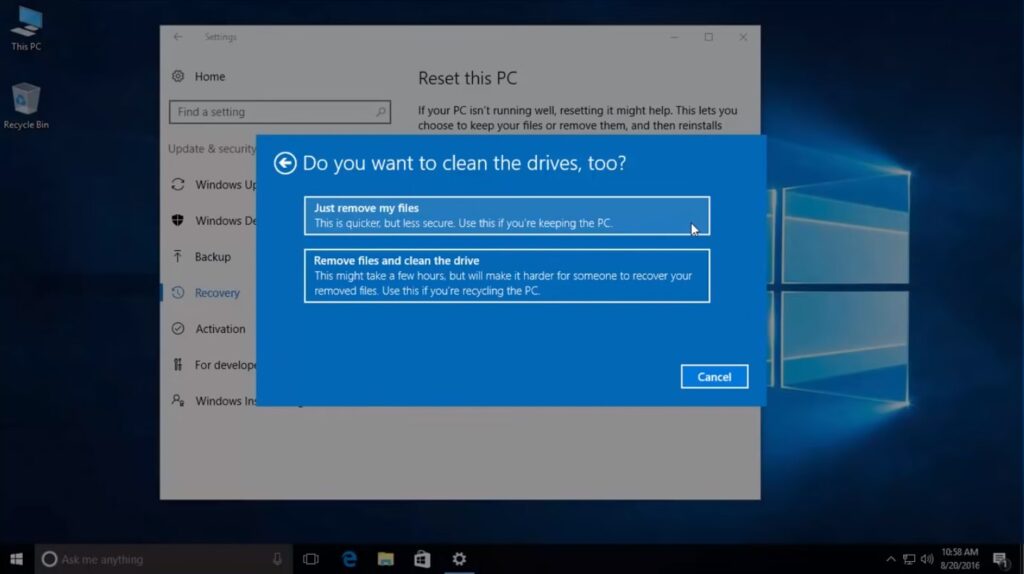Viewport: 1024px width, 574px height.
Task: Minimize the Settings window
Action: coord(674,37)
